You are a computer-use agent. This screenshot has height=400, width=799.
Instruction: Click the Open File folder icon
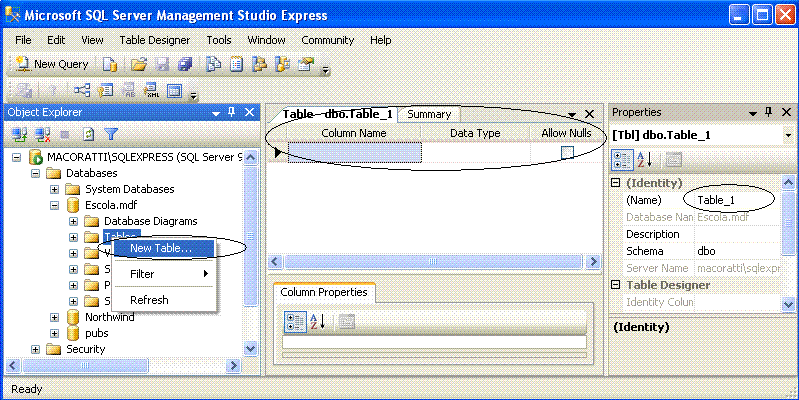pos(138,64)
